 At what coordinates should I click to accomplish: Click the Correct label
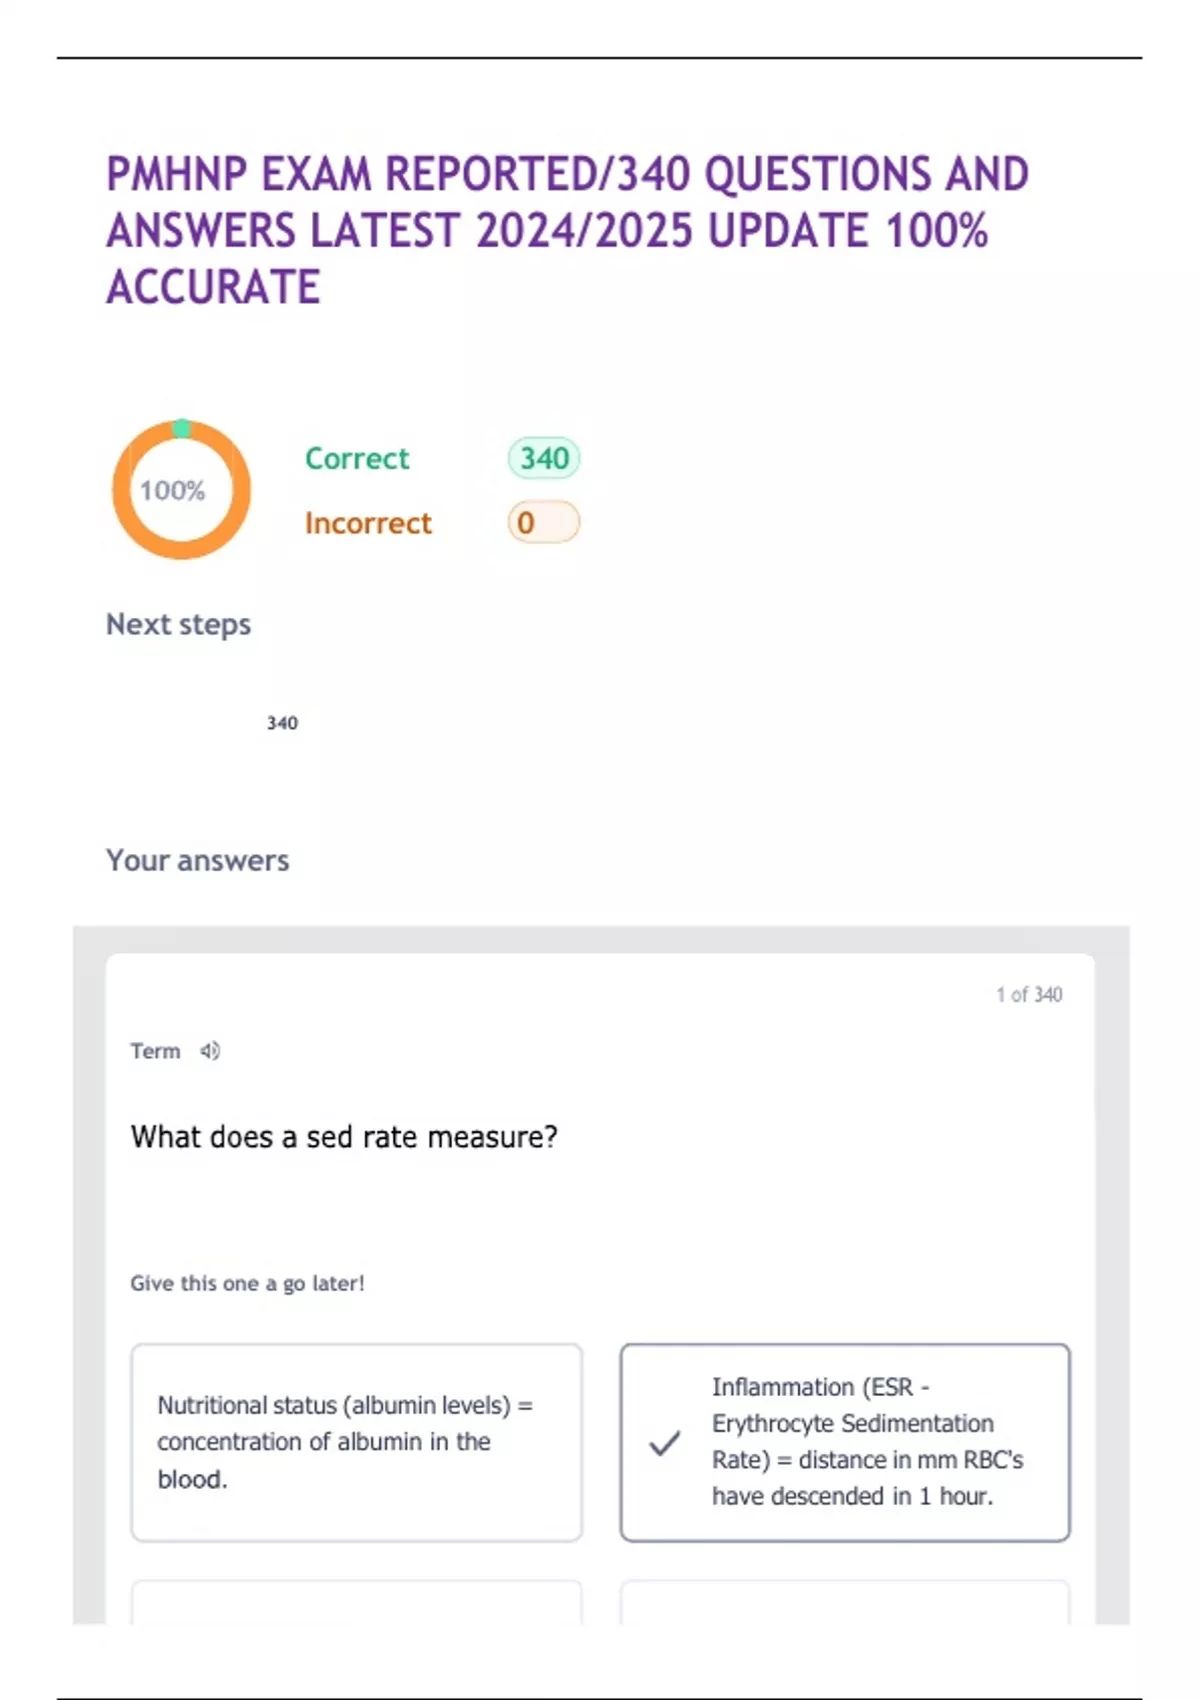(x=357, y=459)
